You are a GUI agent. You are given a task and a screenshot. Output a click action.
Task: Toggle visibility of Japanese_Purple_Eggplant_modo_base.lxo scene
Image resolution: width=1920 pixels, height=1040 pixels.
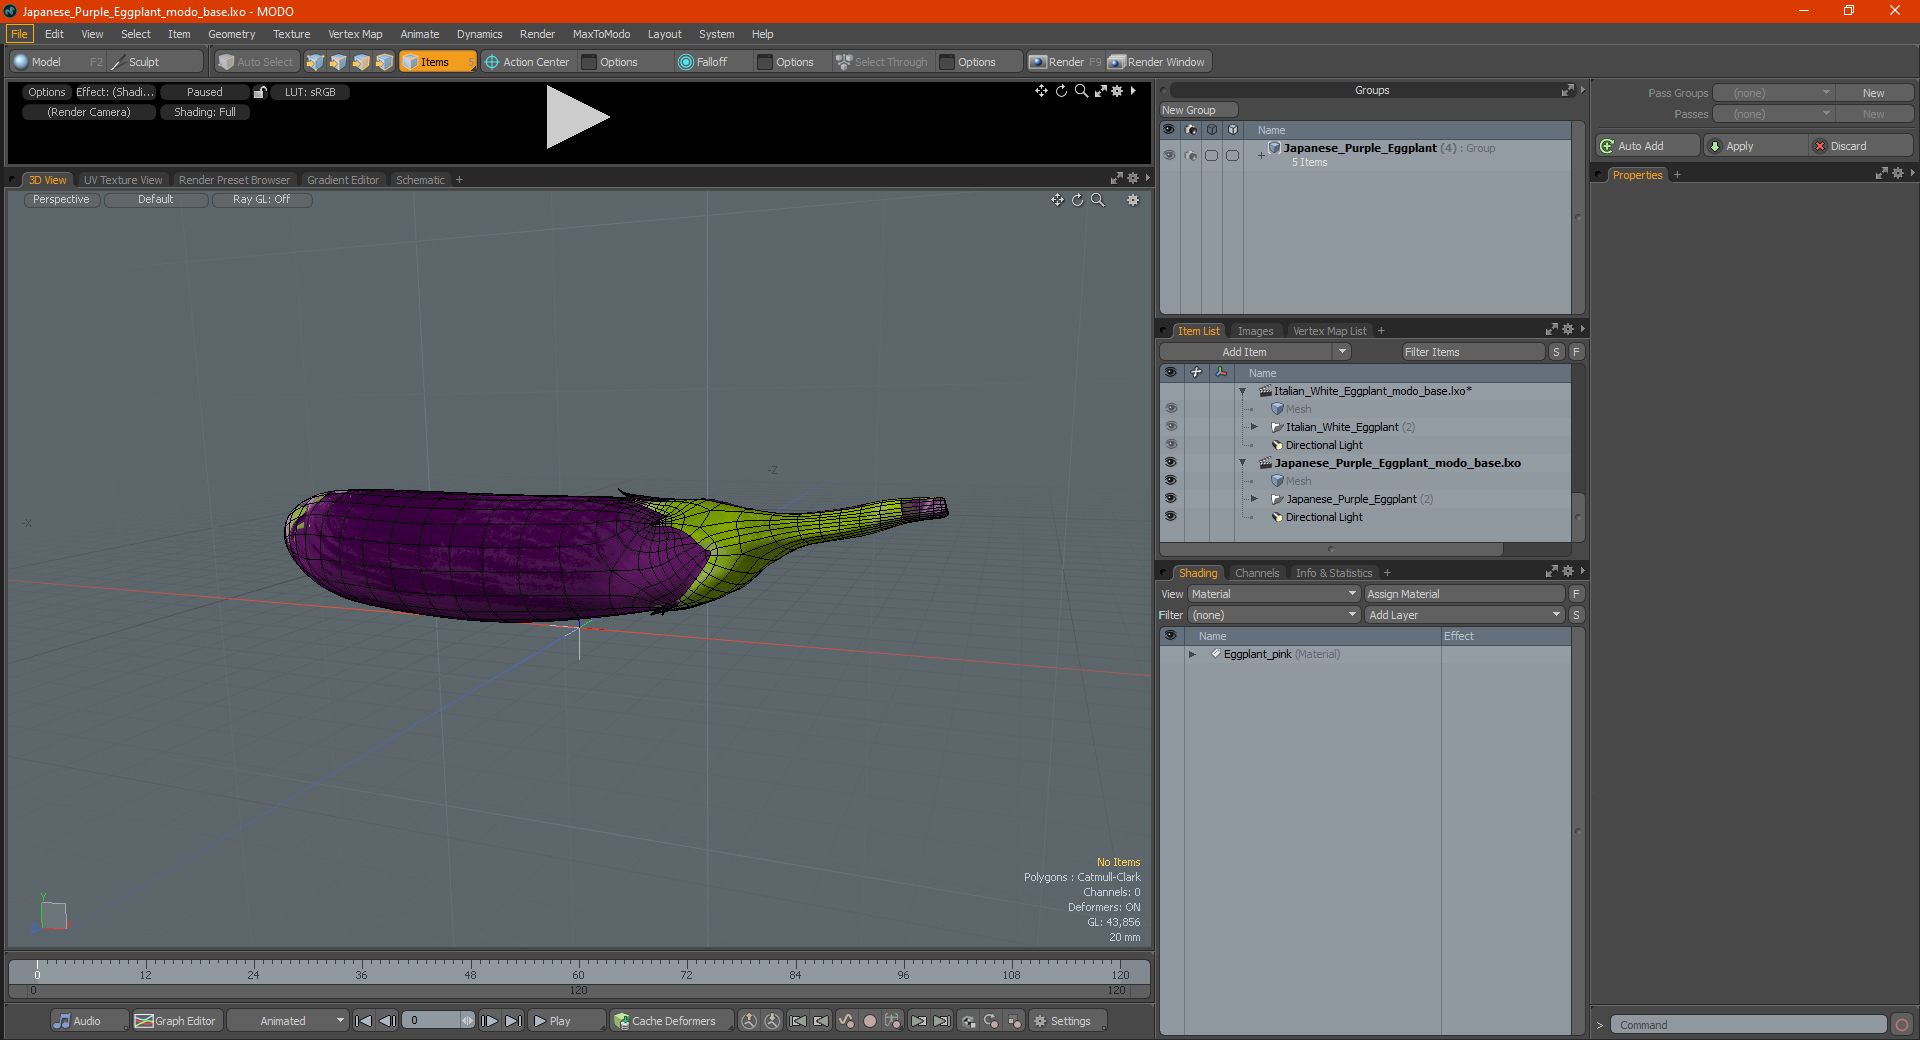point(1170,463)
